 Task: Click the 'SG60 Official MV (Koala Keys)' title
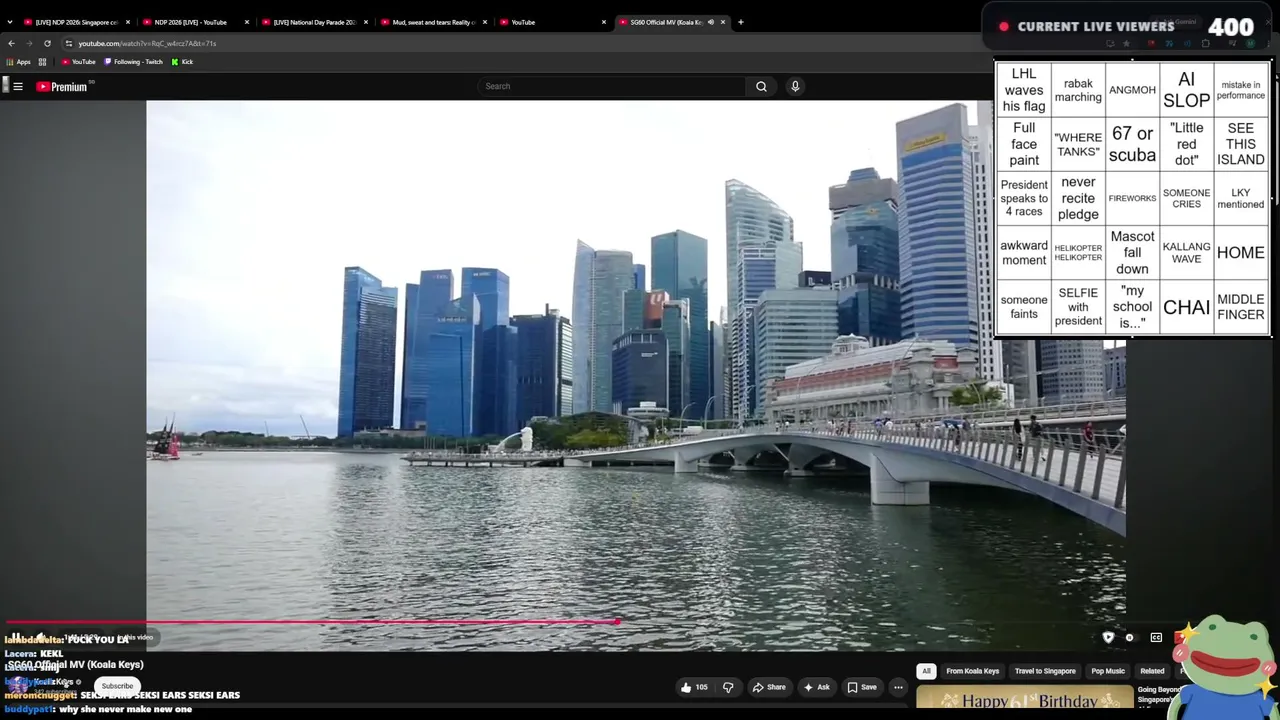(x=76, y=664)
